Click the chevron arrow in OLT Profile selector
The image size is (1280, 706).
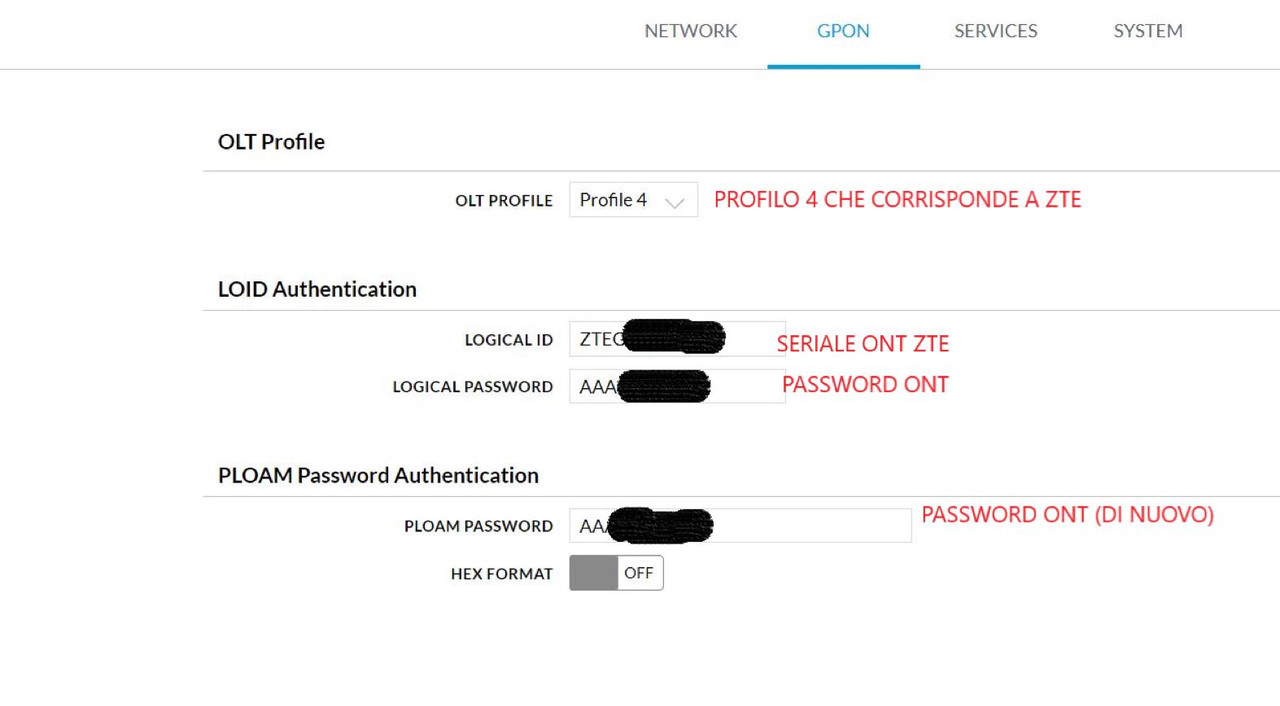click(x=675, y=202)
